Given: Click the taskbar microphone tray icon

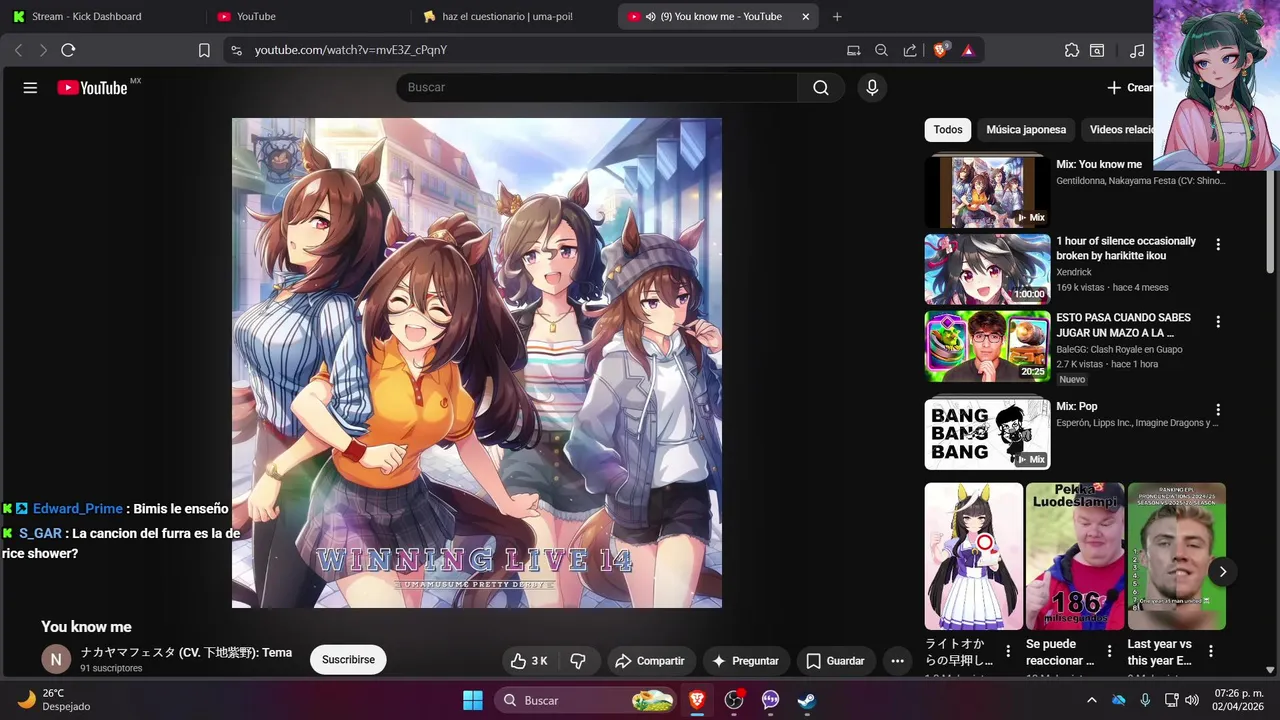Looking at the screenshot, I should coord(1145,700).
